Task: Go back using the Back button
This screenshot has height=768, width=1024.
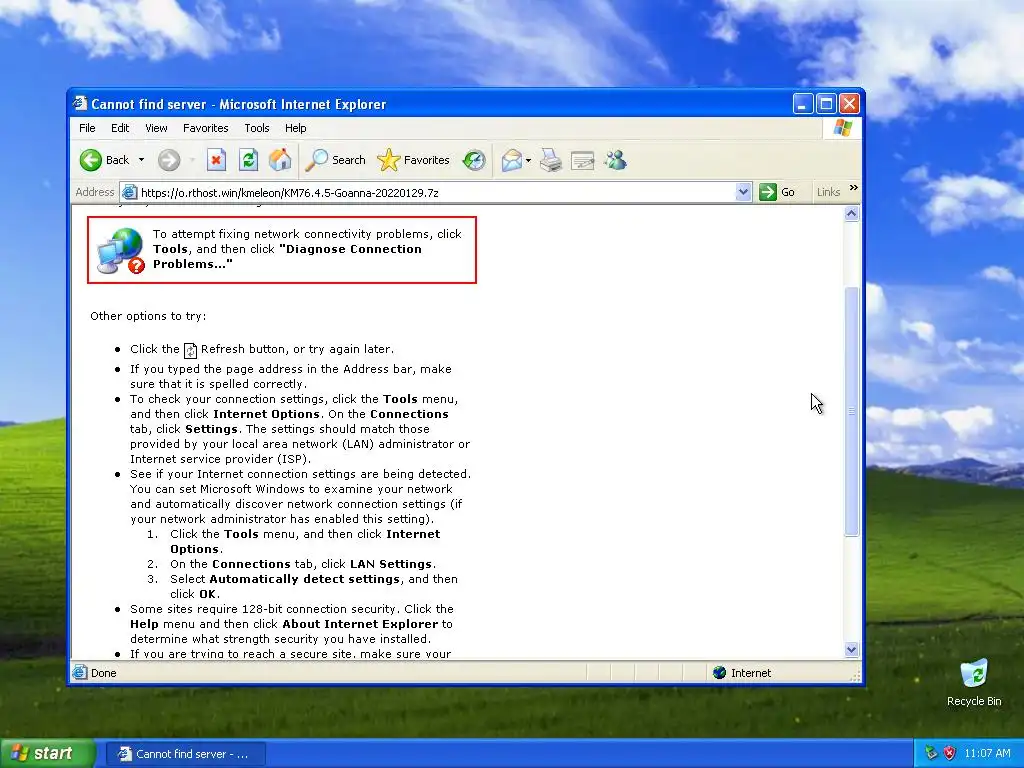Action: 104,160
